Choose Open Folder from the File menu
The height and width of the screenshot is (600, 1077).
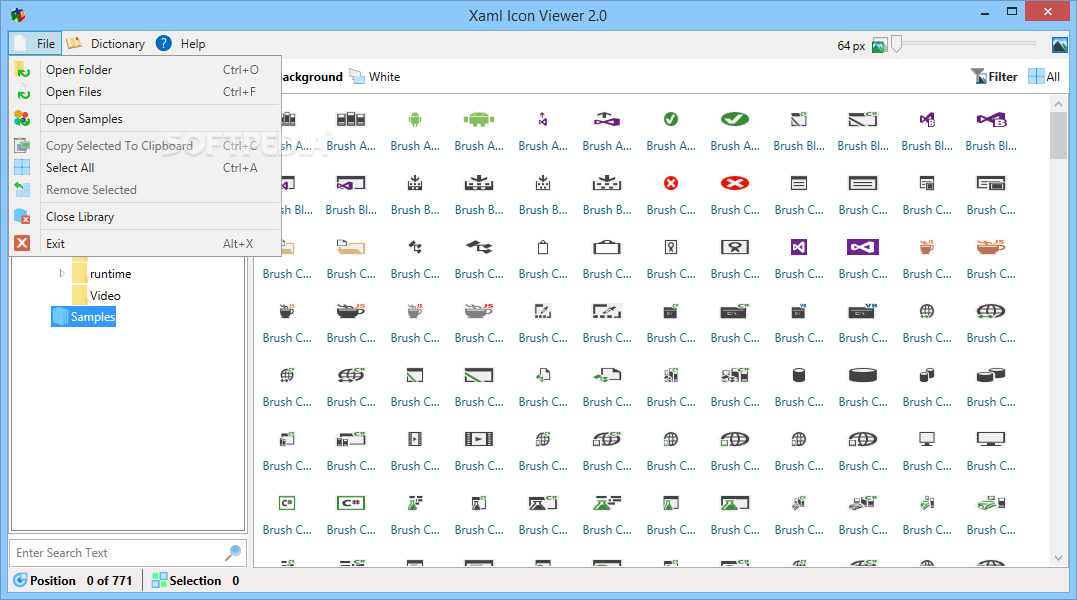(146, 69)
